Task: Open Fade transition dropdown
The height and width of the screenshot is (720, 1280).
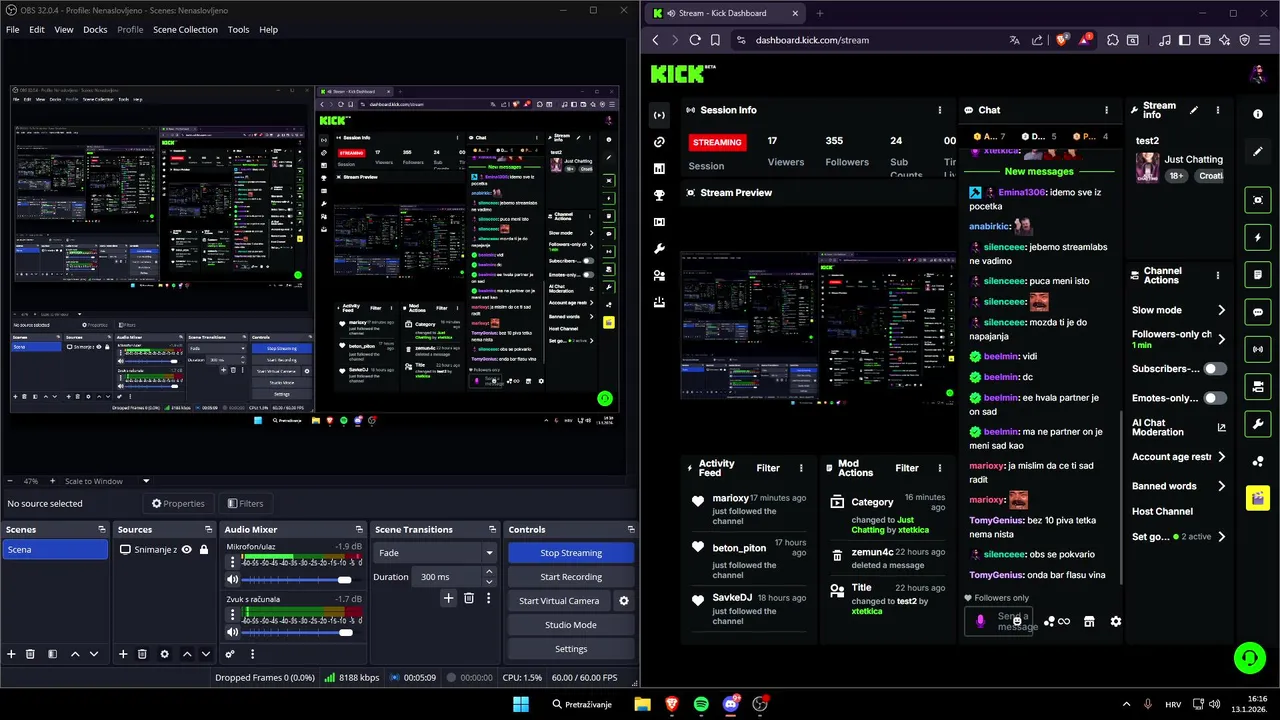Action: [434, 553]
